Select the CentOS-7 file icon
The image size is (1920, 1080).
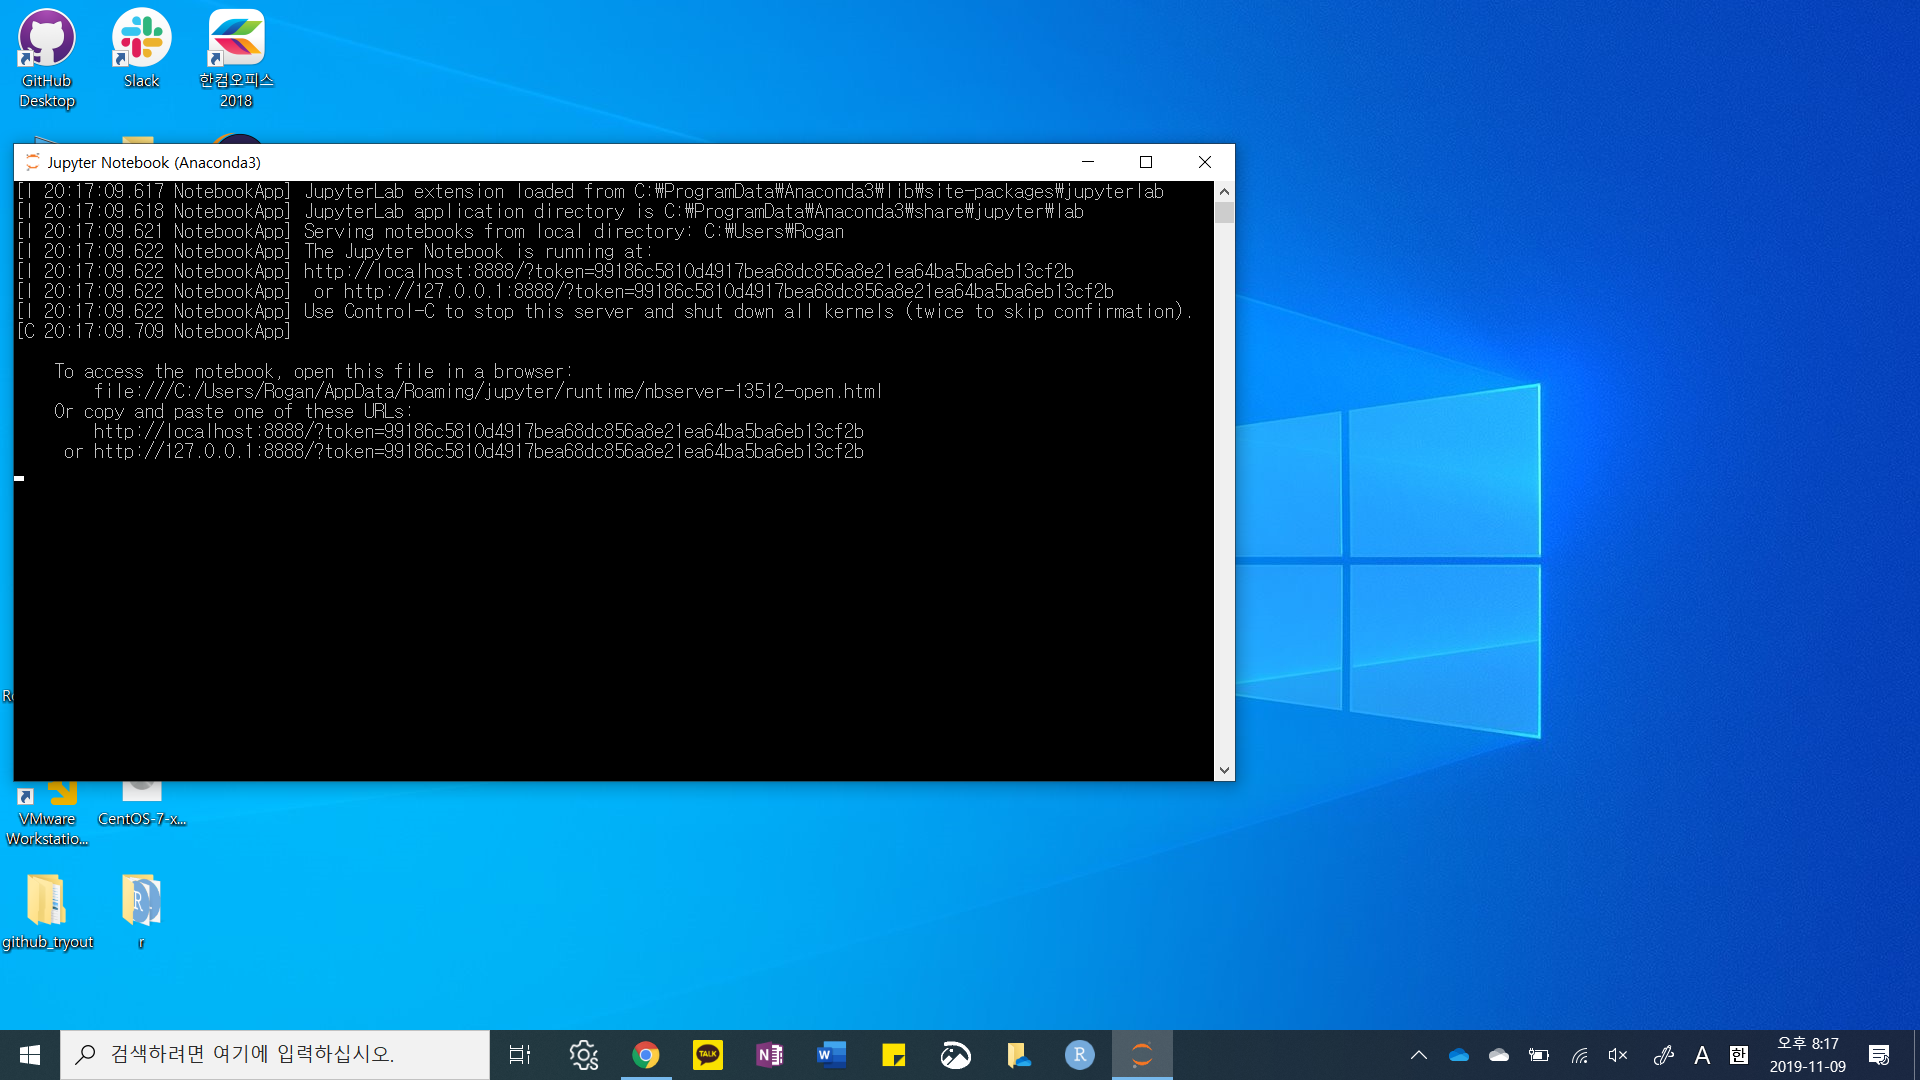(141, 805)
